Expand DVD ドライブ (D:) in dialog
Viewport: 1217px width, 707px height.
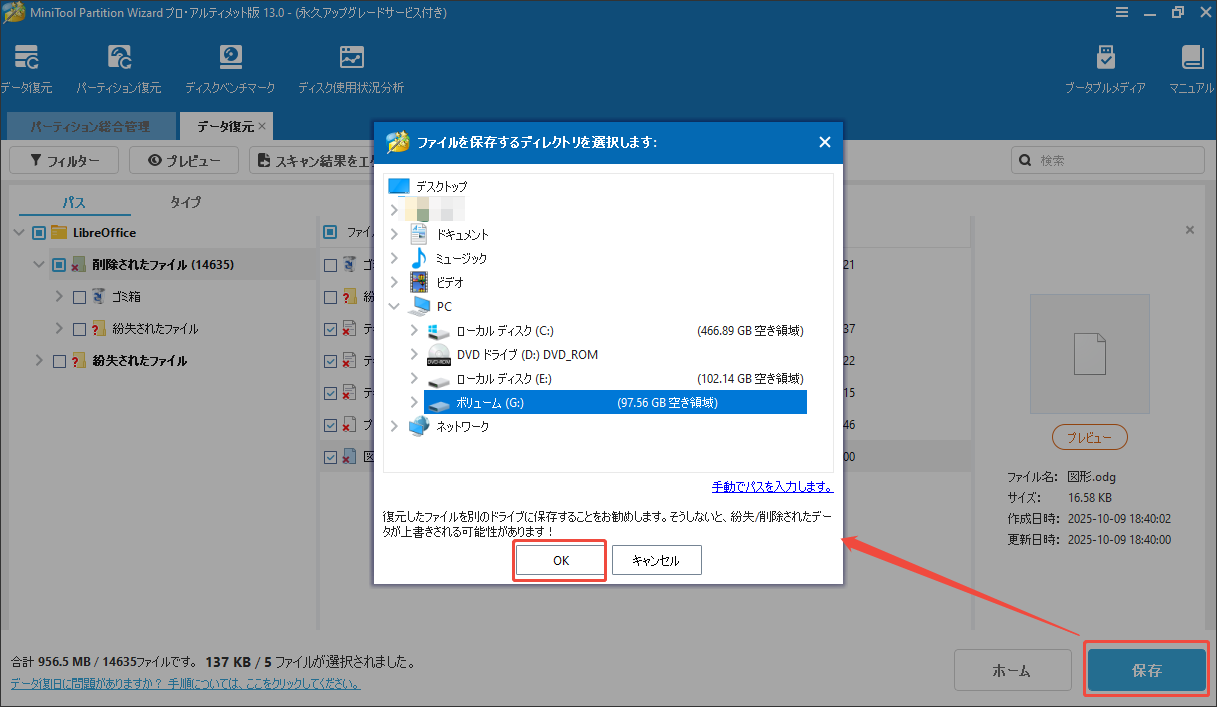[414, 354]
